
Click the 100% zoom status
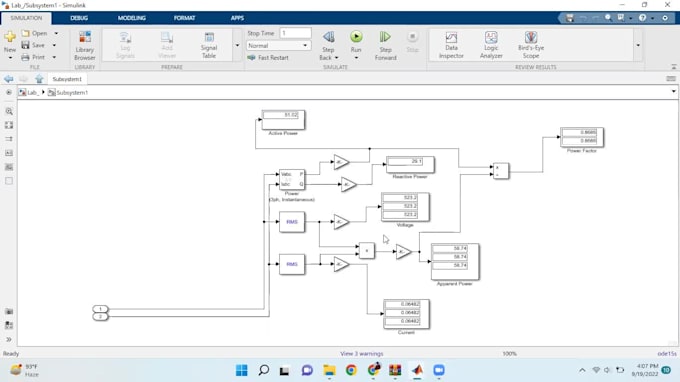[x=510, y=354]
